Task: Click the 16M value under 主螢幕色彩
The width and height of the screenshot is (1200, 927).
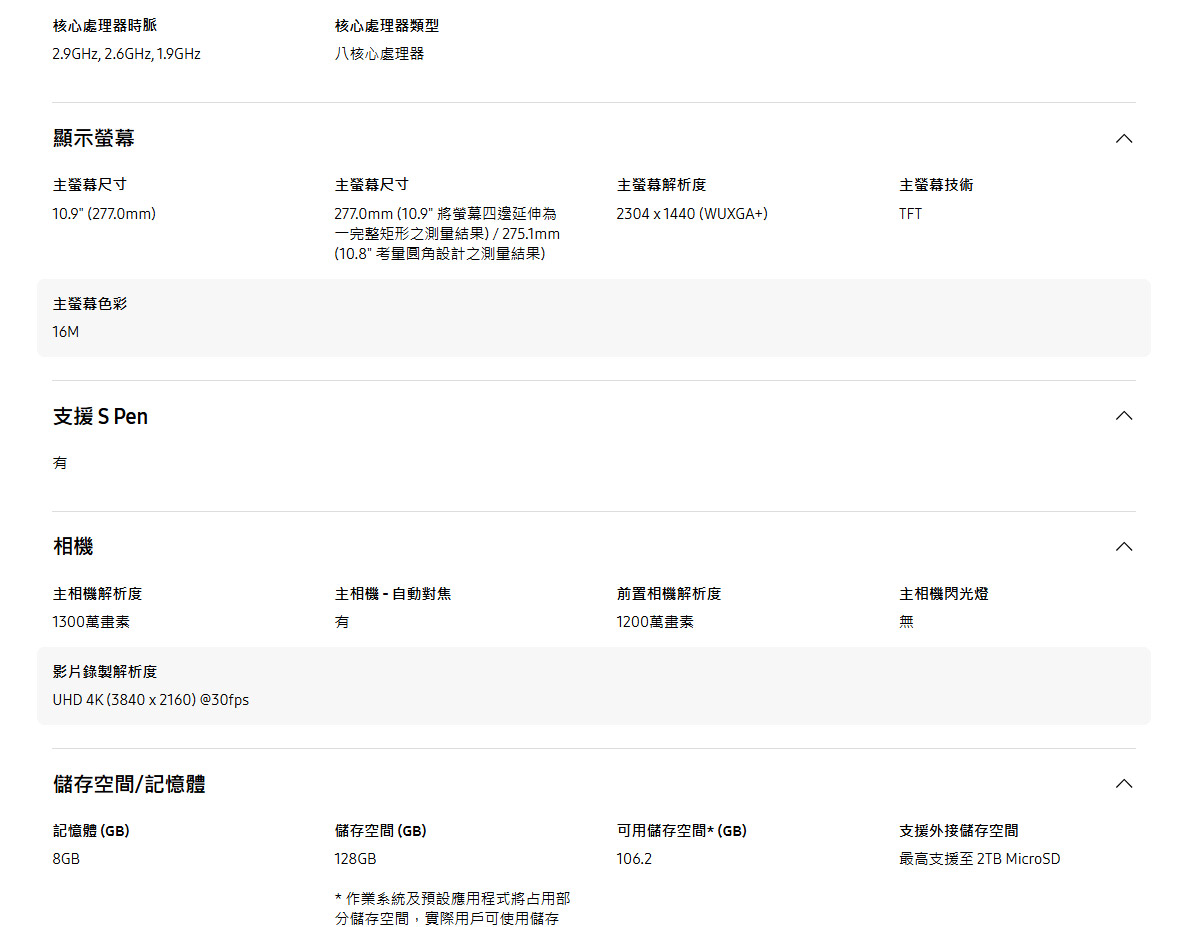Action: point(66,332)
